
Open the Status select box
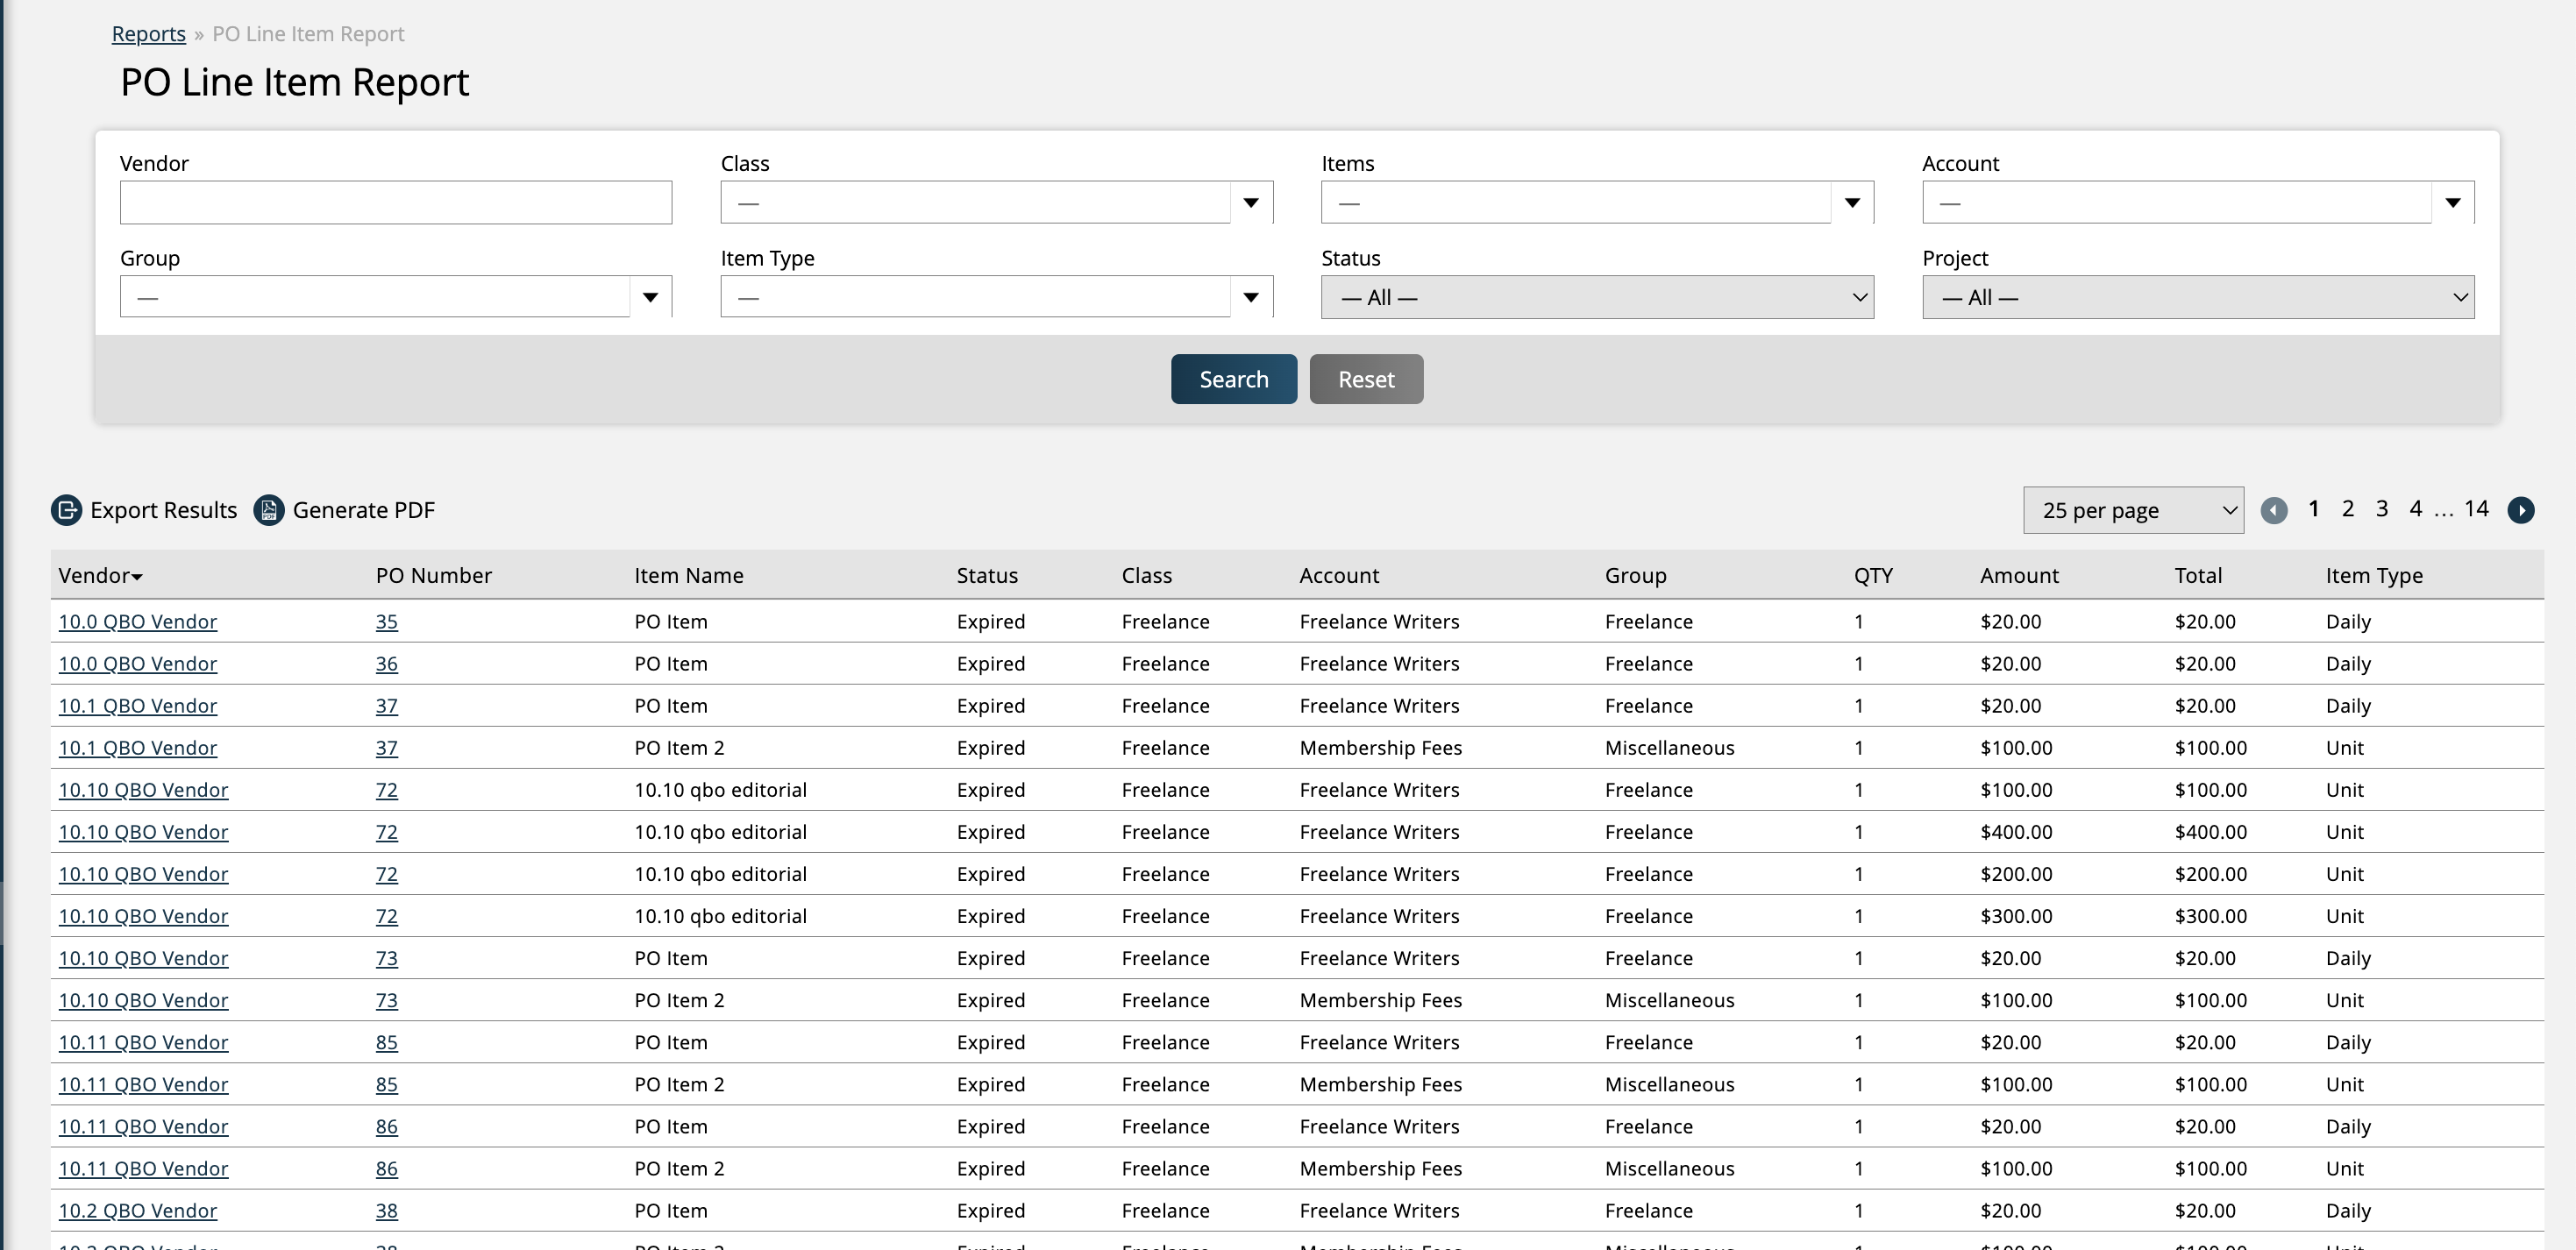click(1597, 297)
